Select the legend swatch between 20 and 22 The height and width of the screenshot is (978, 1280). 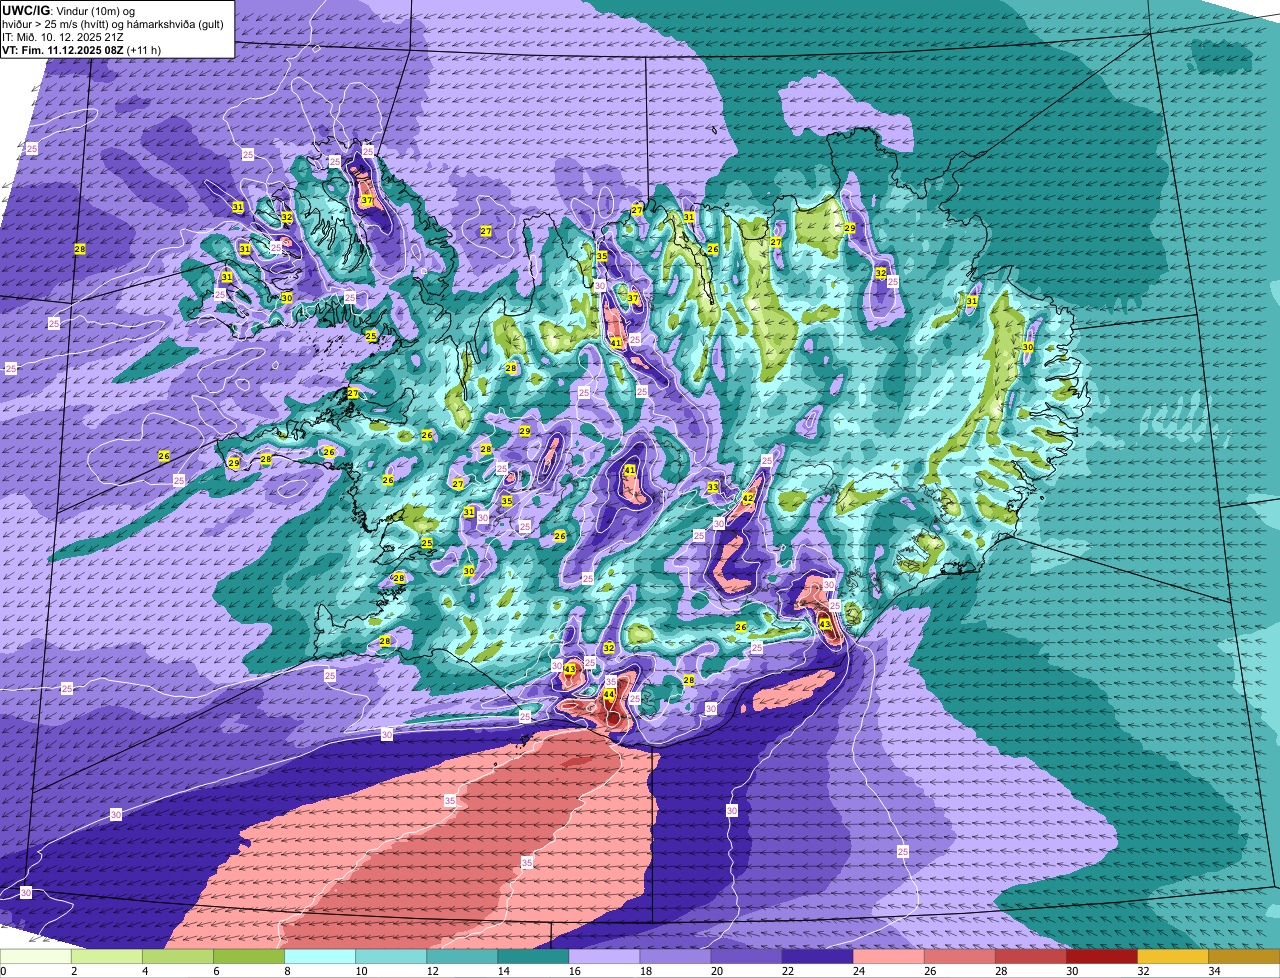[x=746, y=956]
